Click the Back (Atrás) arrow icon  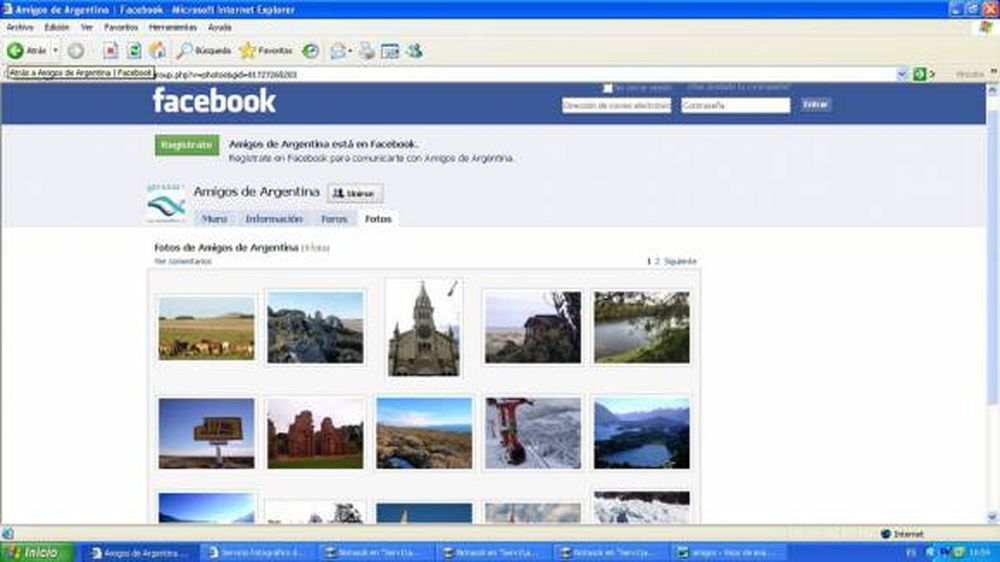tap(16, 50)
